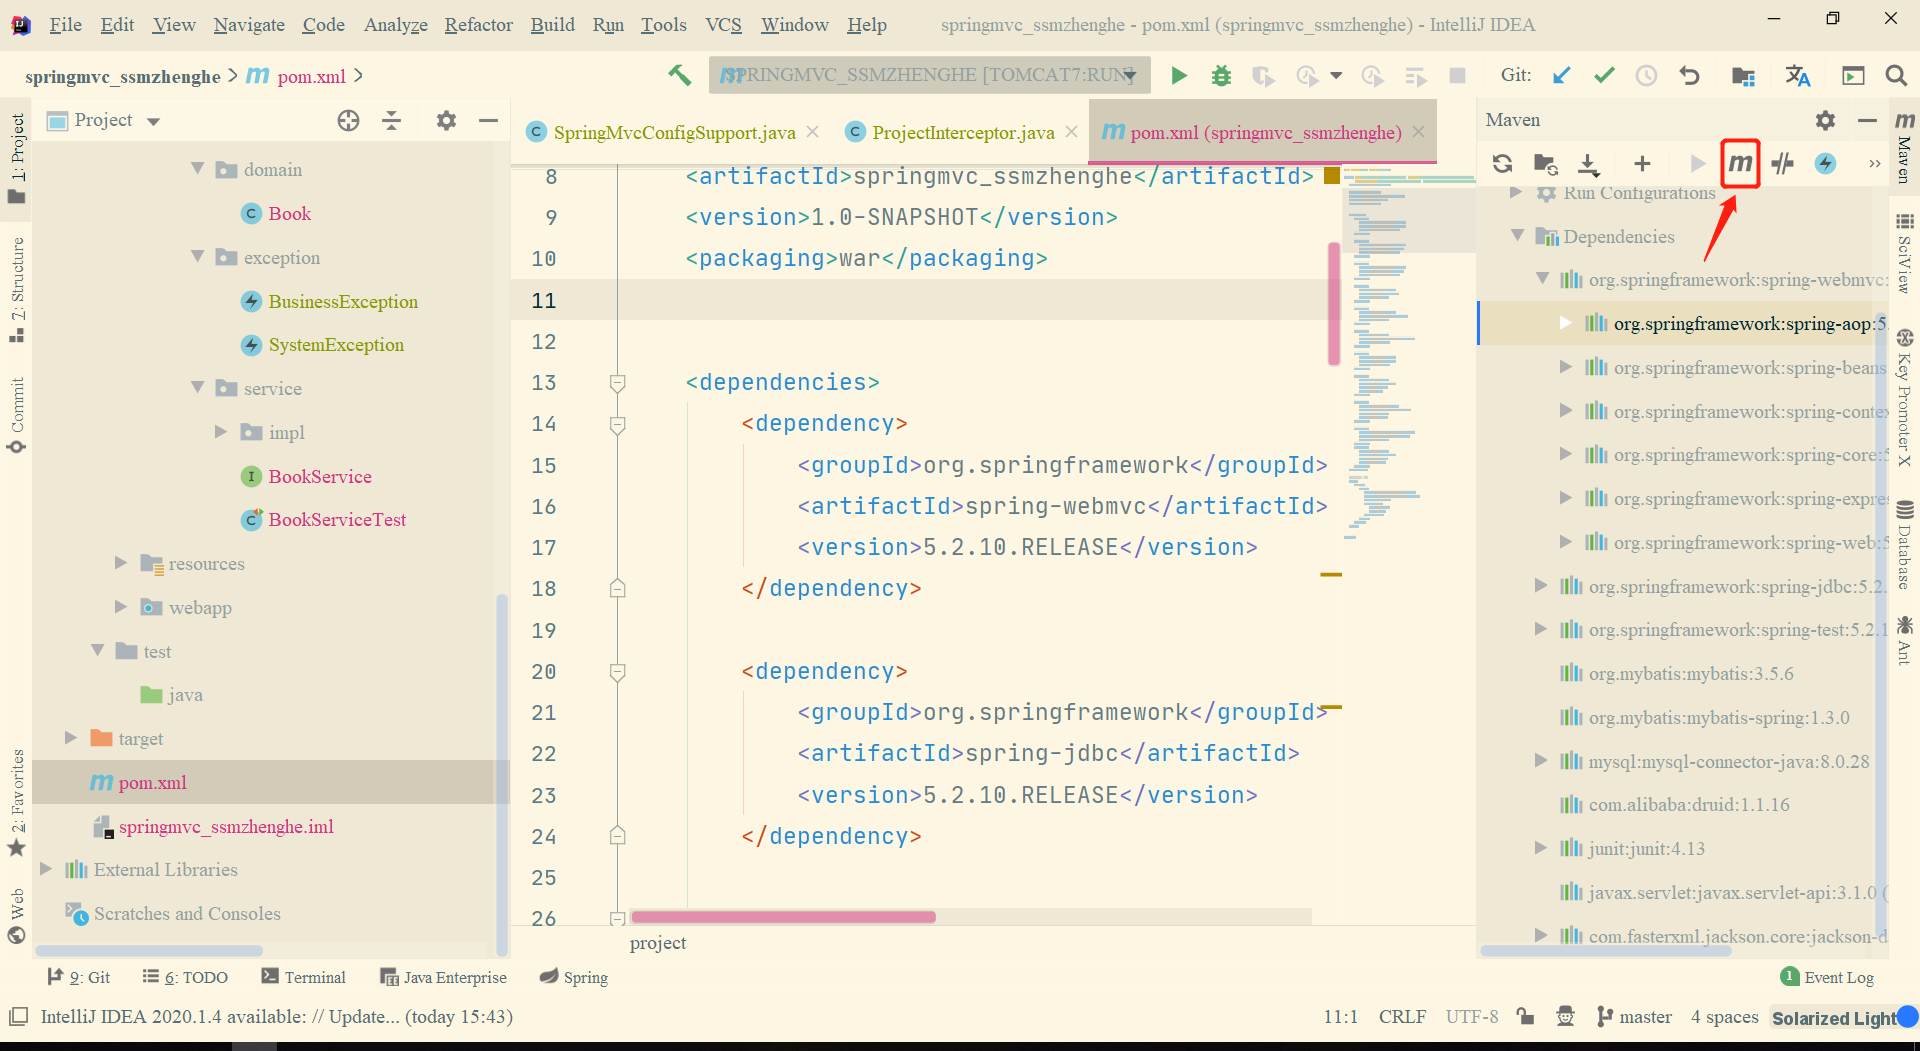Select BookServiceTest in the project tree
The height and width of the screenshot is (1051, 1920).
[x=337, y=520]
